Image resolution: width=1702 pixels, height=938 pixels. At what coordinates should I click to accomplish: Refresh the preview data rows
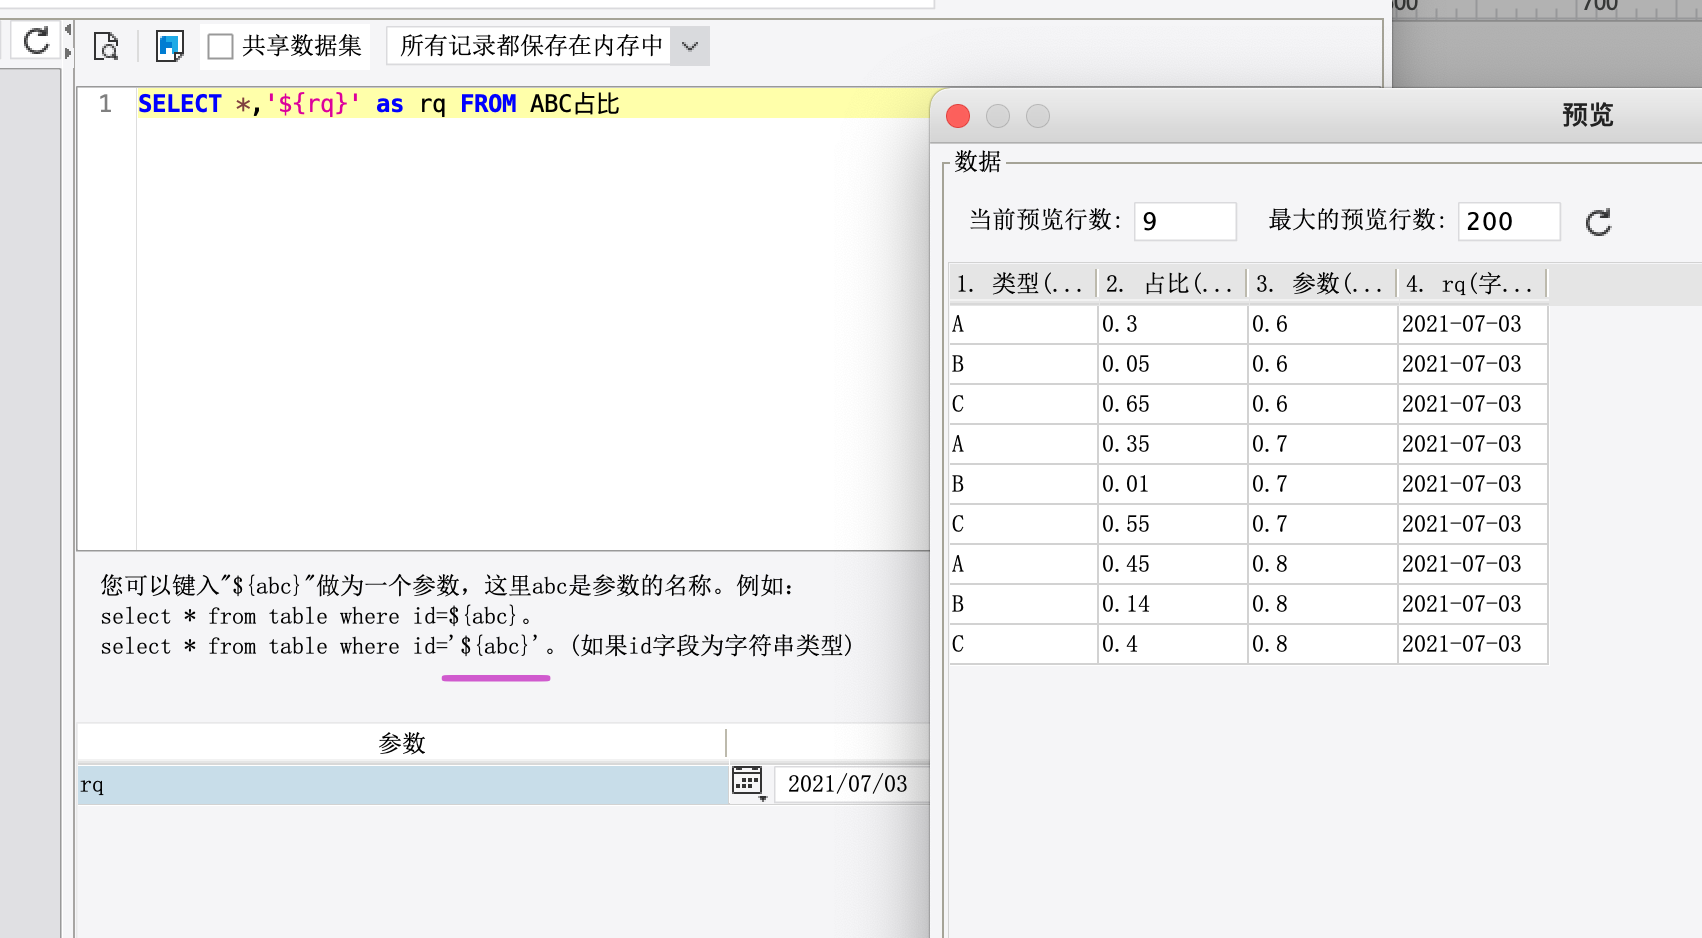click(x=1598, y=222)
